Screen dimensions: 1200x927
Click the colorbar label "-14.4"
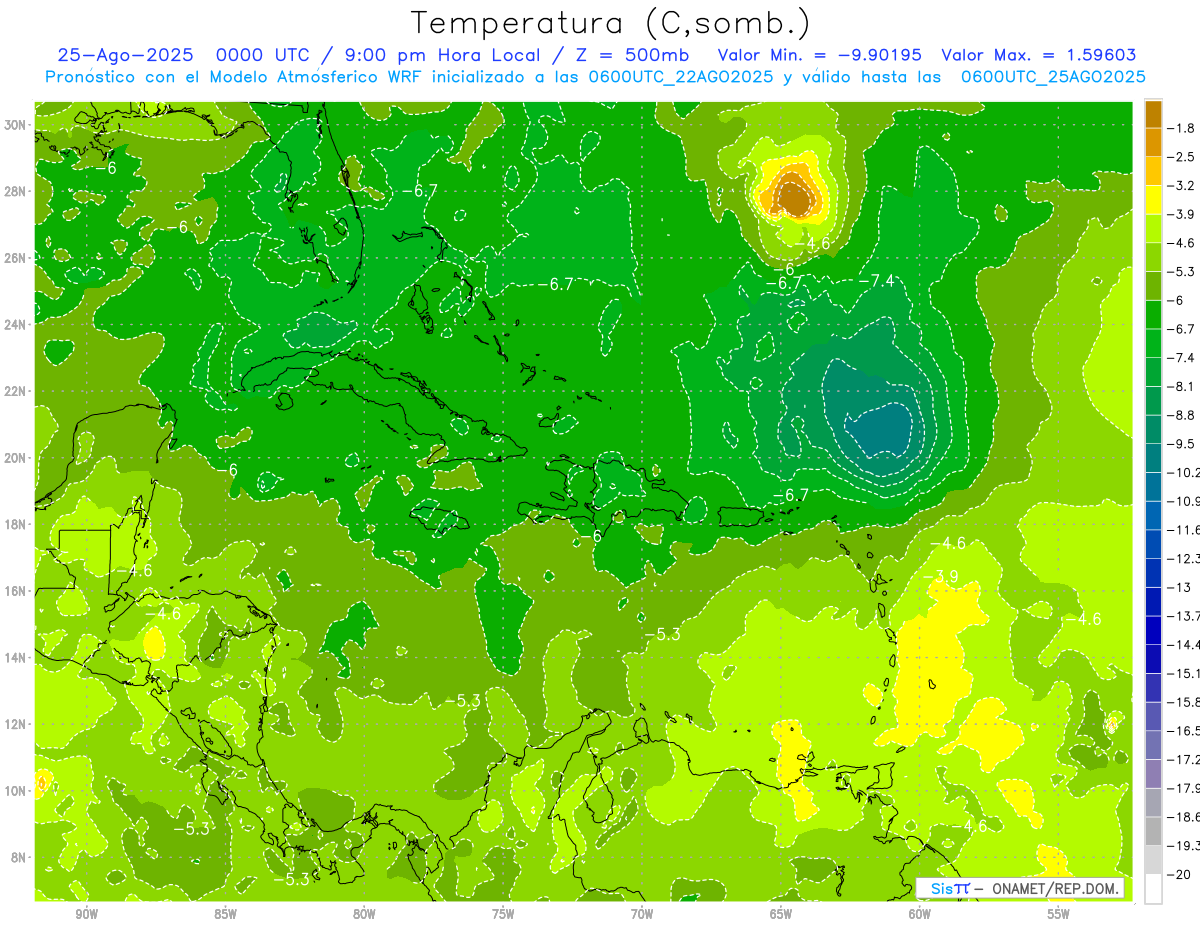coord(1184,644)
